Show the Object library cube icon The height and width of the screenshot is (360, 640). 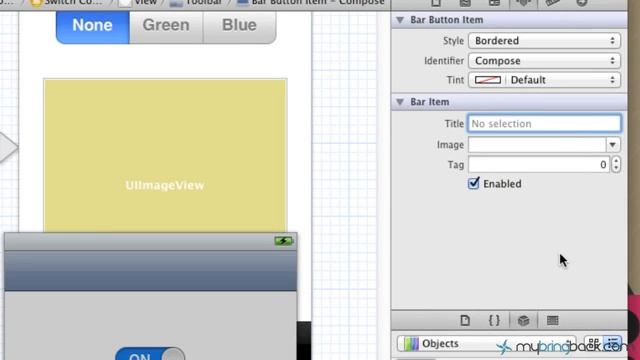[523, 320]
